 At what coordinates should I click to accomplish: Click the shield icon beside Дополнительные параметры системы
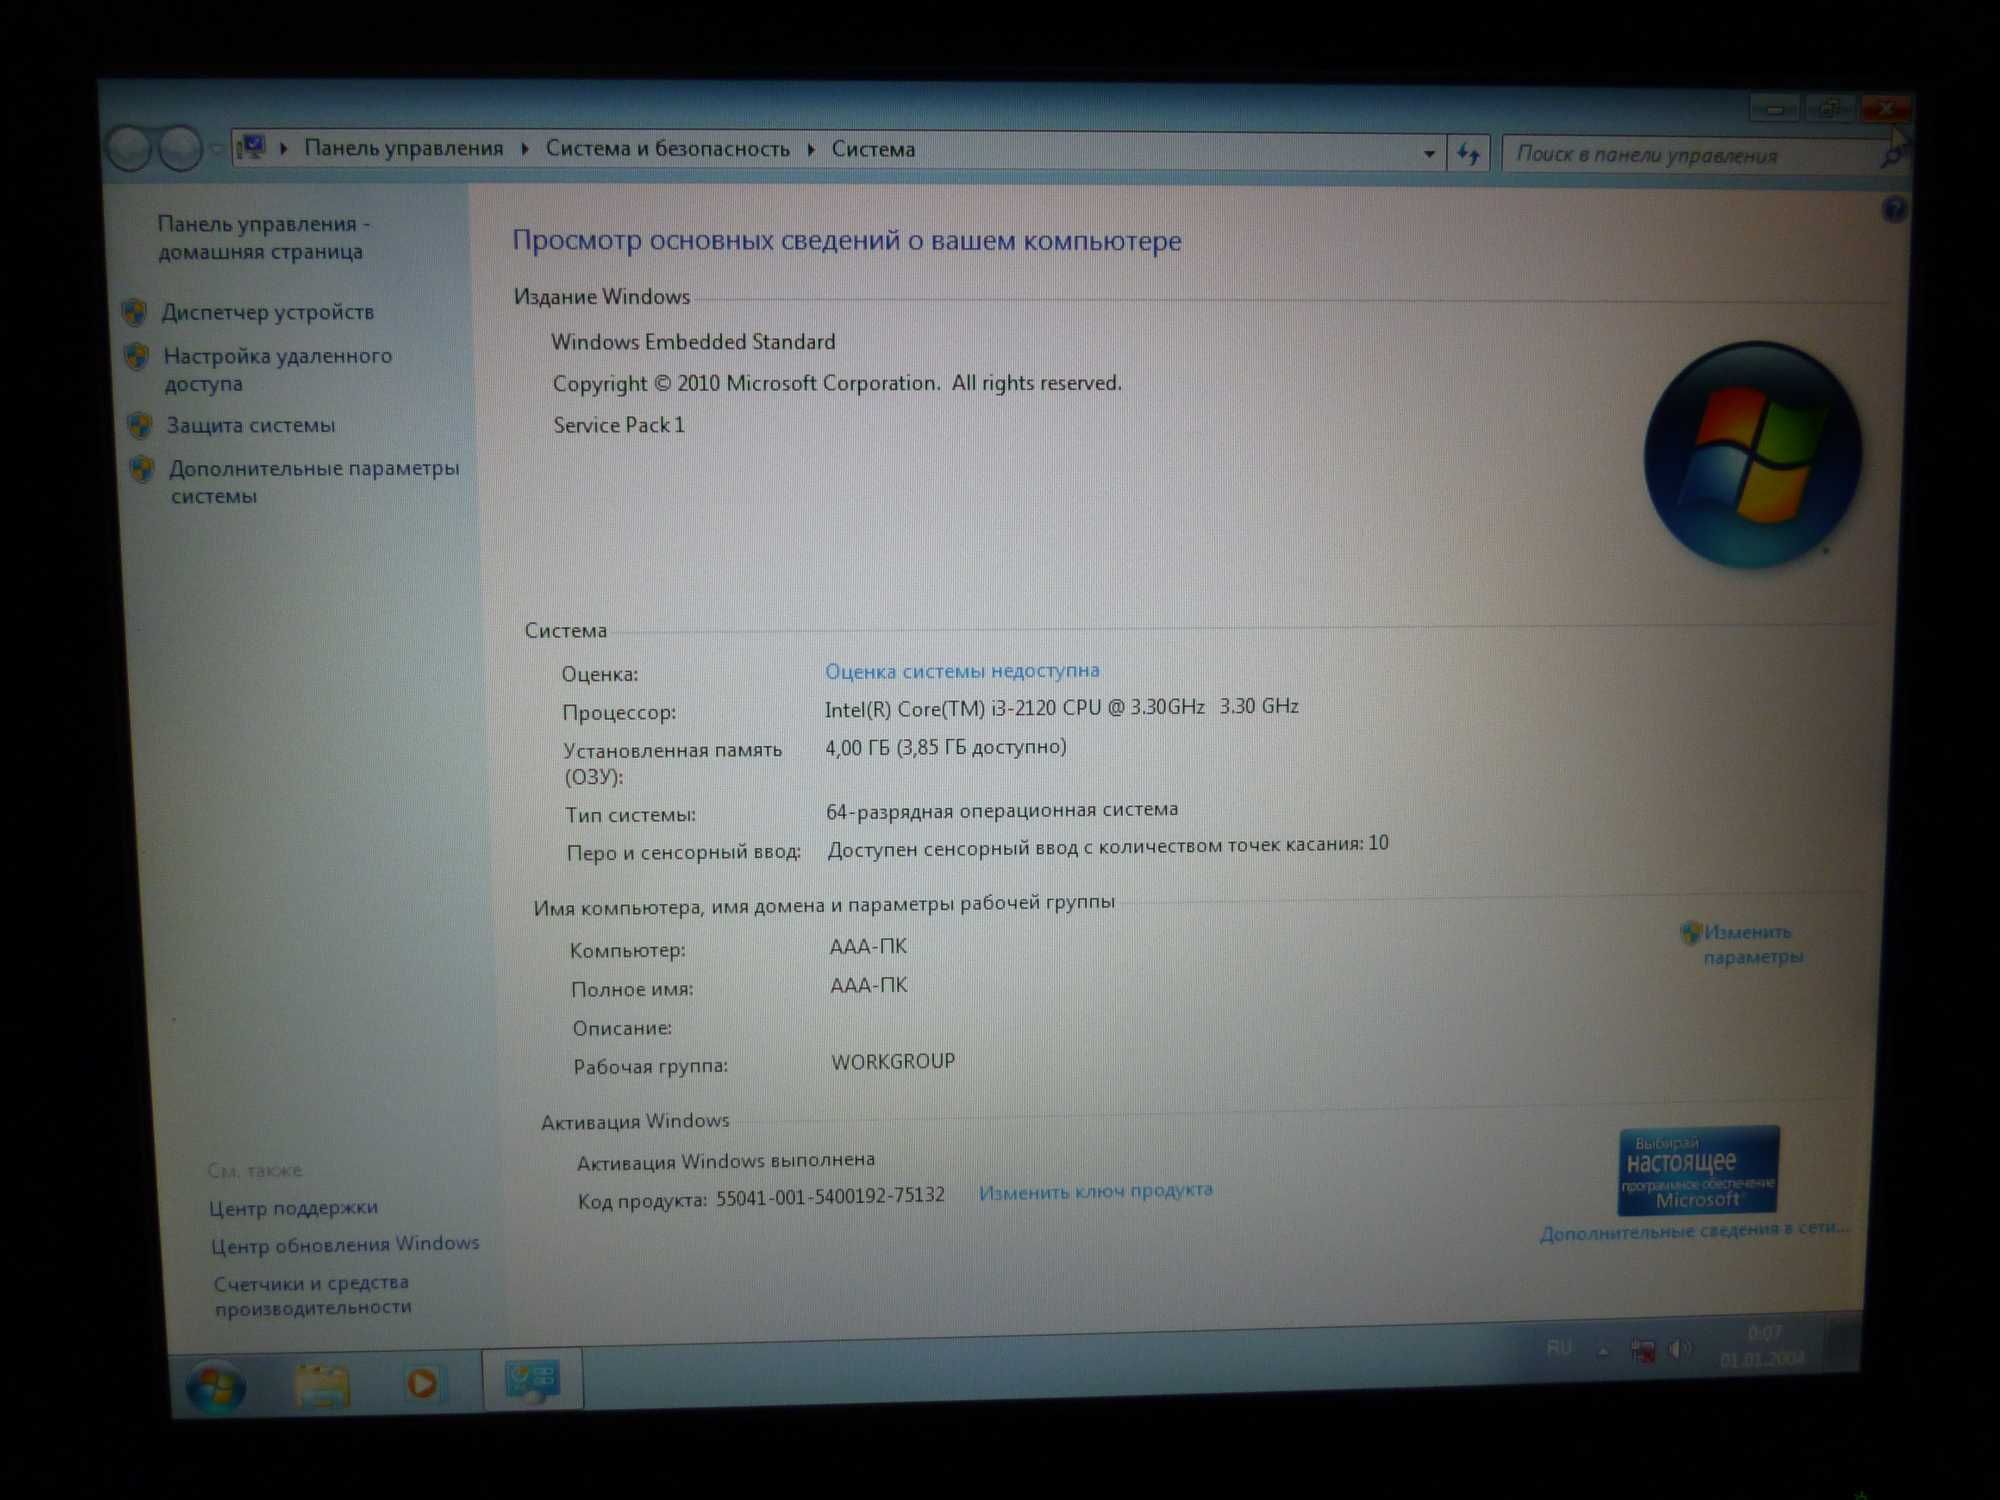coord(142,469)
